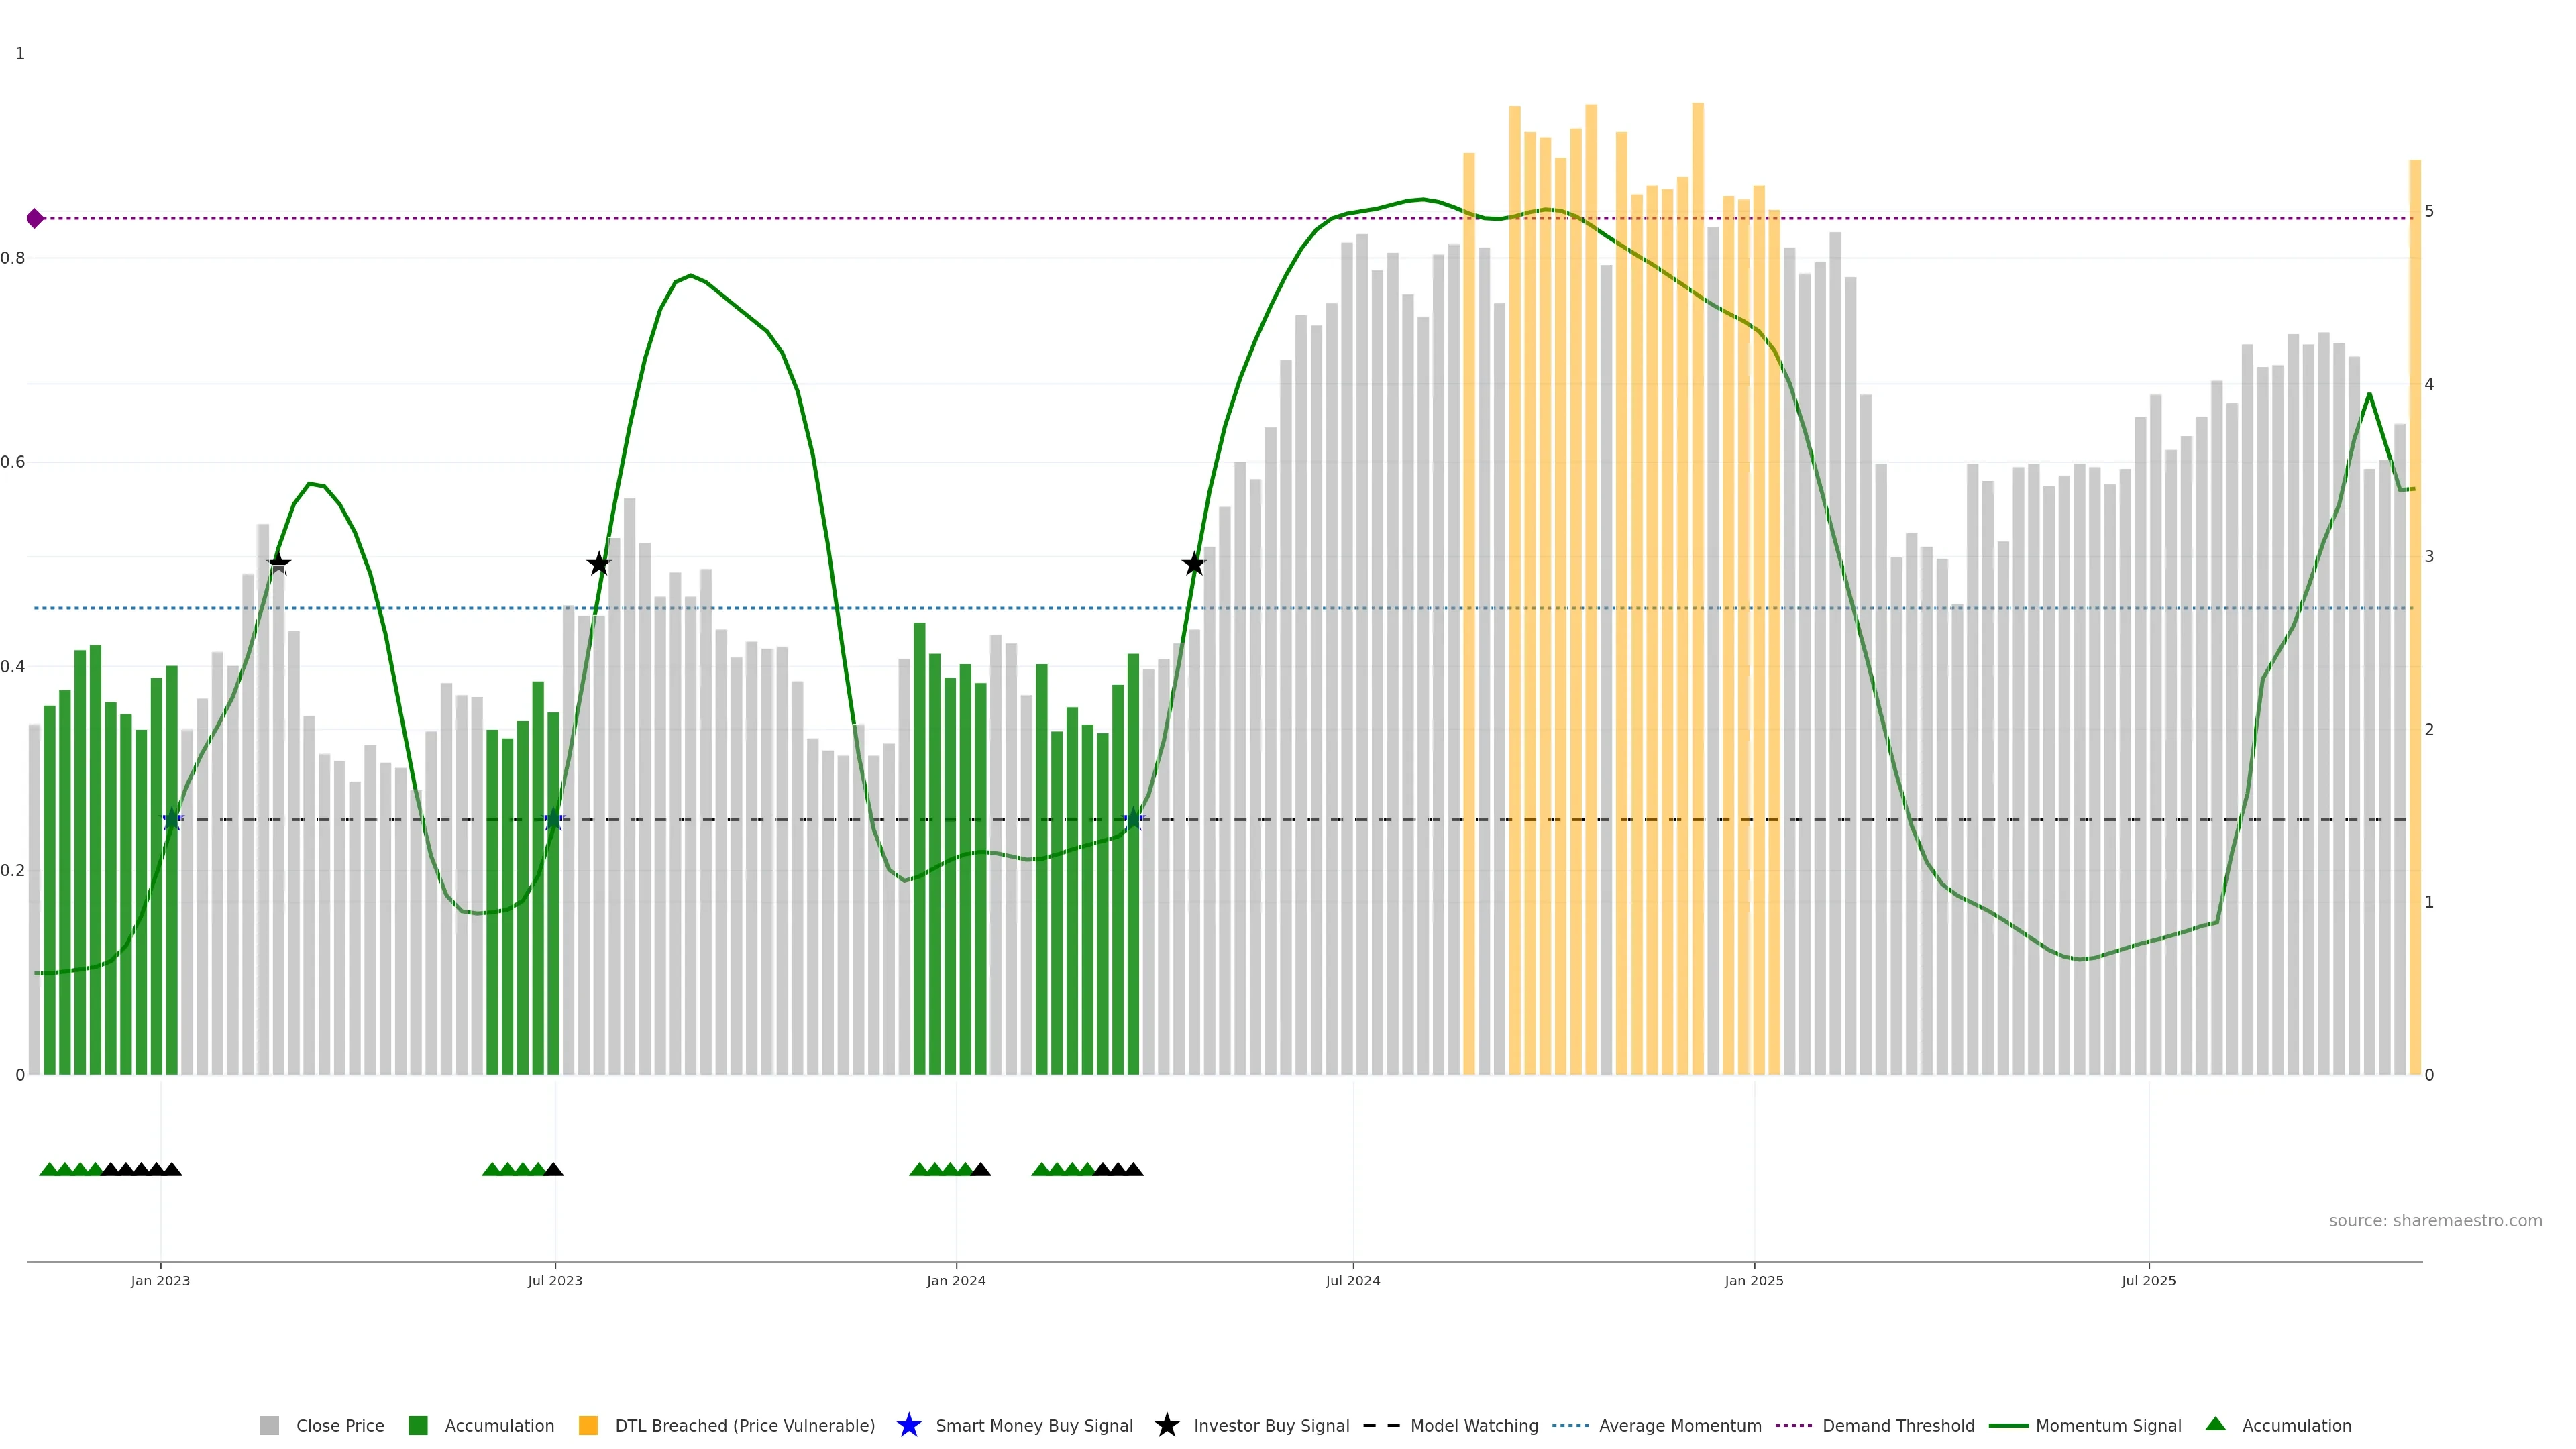Click the source: sharemaestro.com text
This screenshot has width=2576, height=1449.
[x=2435, y=1220]
